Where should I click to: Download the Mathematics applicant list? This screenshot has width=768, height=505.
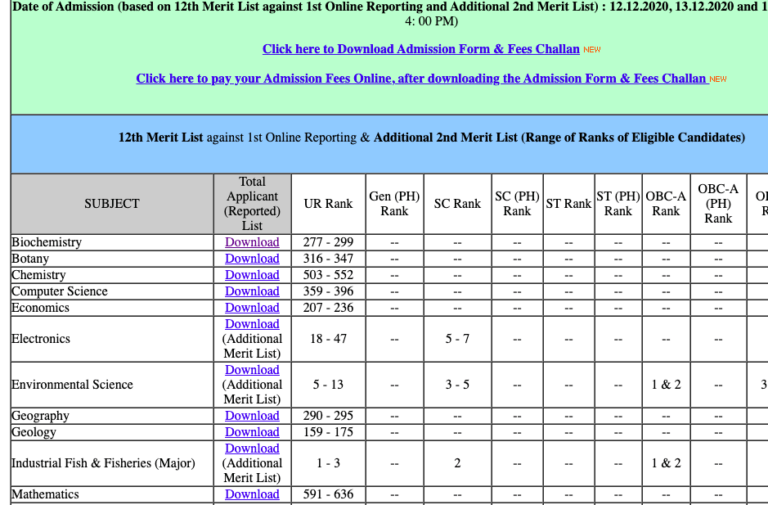252,494
